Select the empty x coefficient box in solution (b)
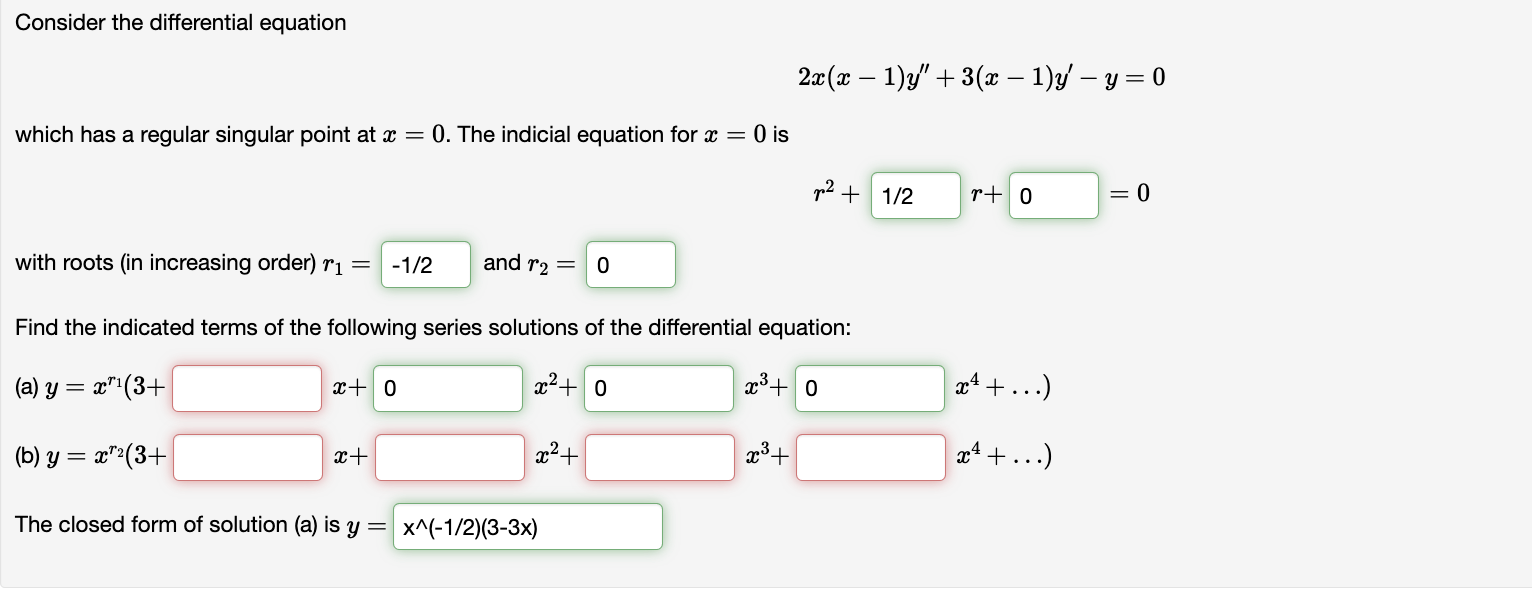This screenshot has height=608, width=1532. pyautogui.click(x=246, y=457)
